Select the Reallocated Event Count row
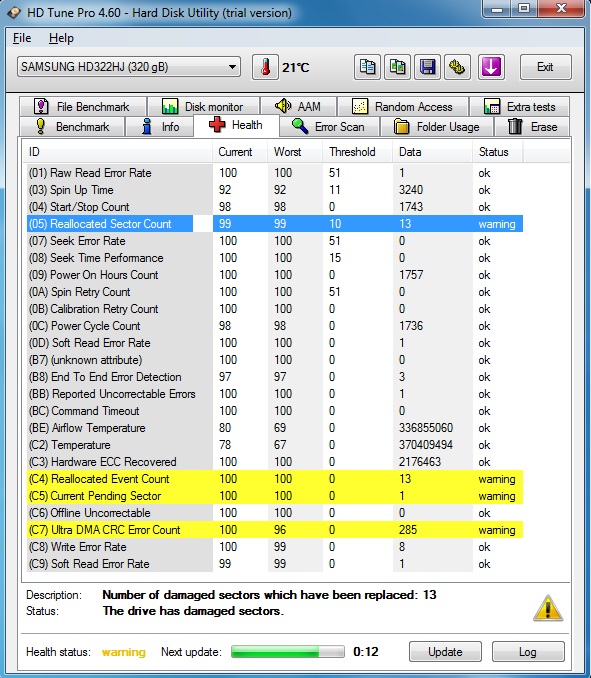The image size is (591, 678). tap(275, 479)
